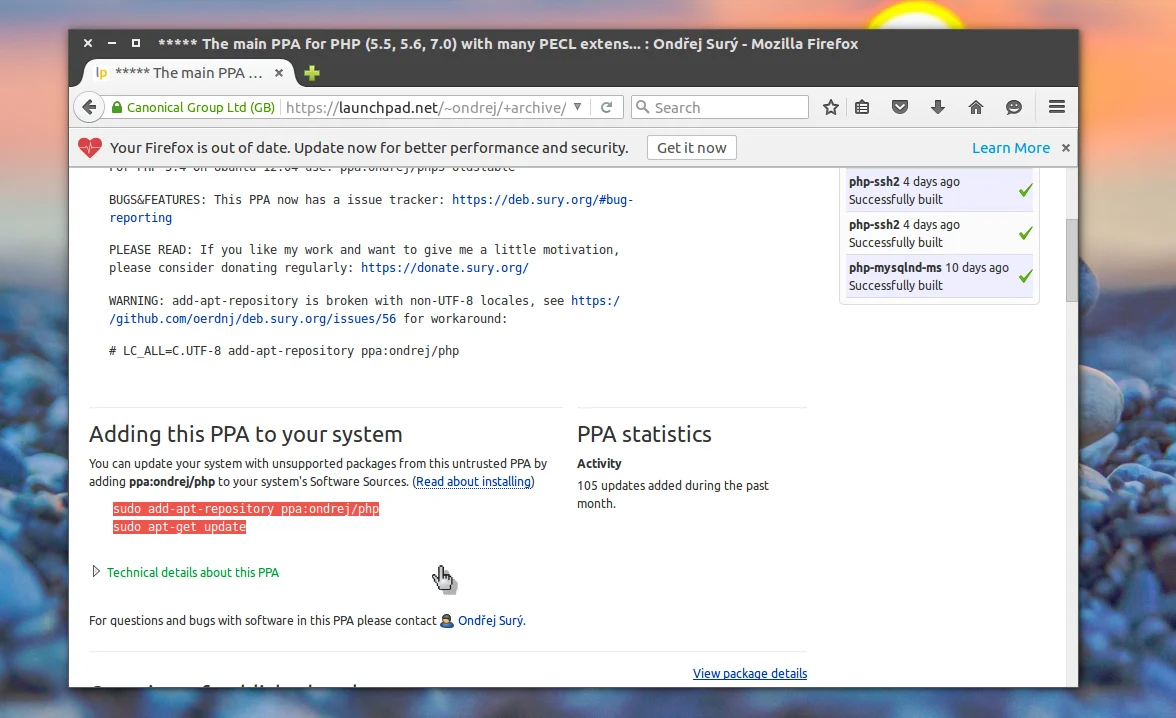This screenshot has width=1176, height=718.
Task: Click the search magnifier icon in search box
Action: [x=643, y=107]
